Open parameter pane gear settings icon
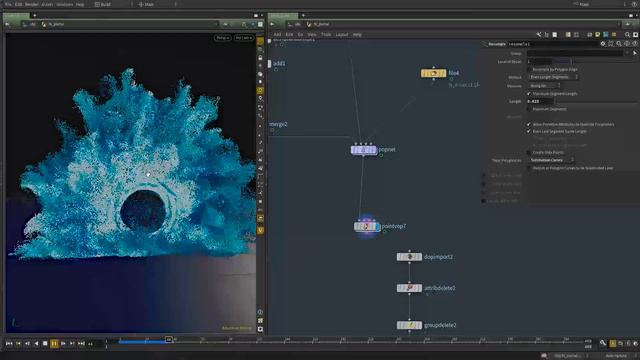Viewport: 640px width, 360px height. pyautogui.click(x=602, y=44)
